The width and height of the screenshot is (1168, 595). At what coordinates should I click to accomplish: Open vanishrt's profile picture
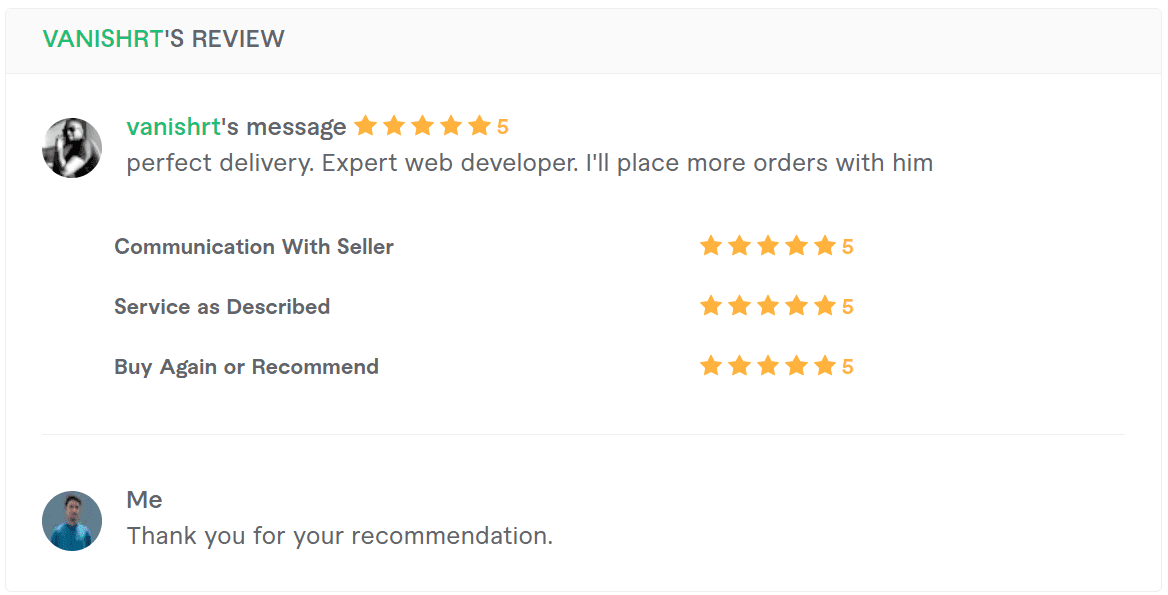click(72, 148)
